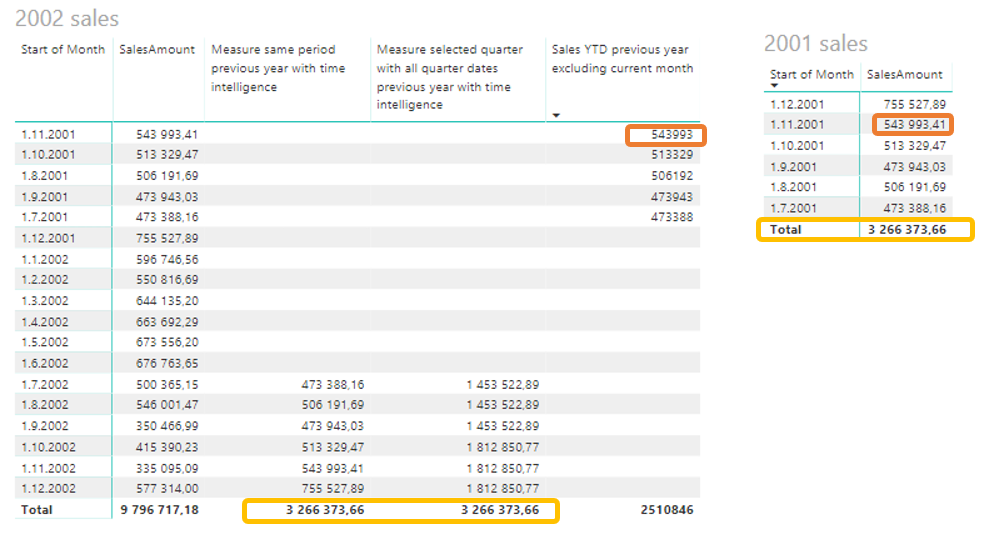984x539 pixels.
Task: Click the SalesAmount 500 365,15 cell
Action: (x=167, y=384)
